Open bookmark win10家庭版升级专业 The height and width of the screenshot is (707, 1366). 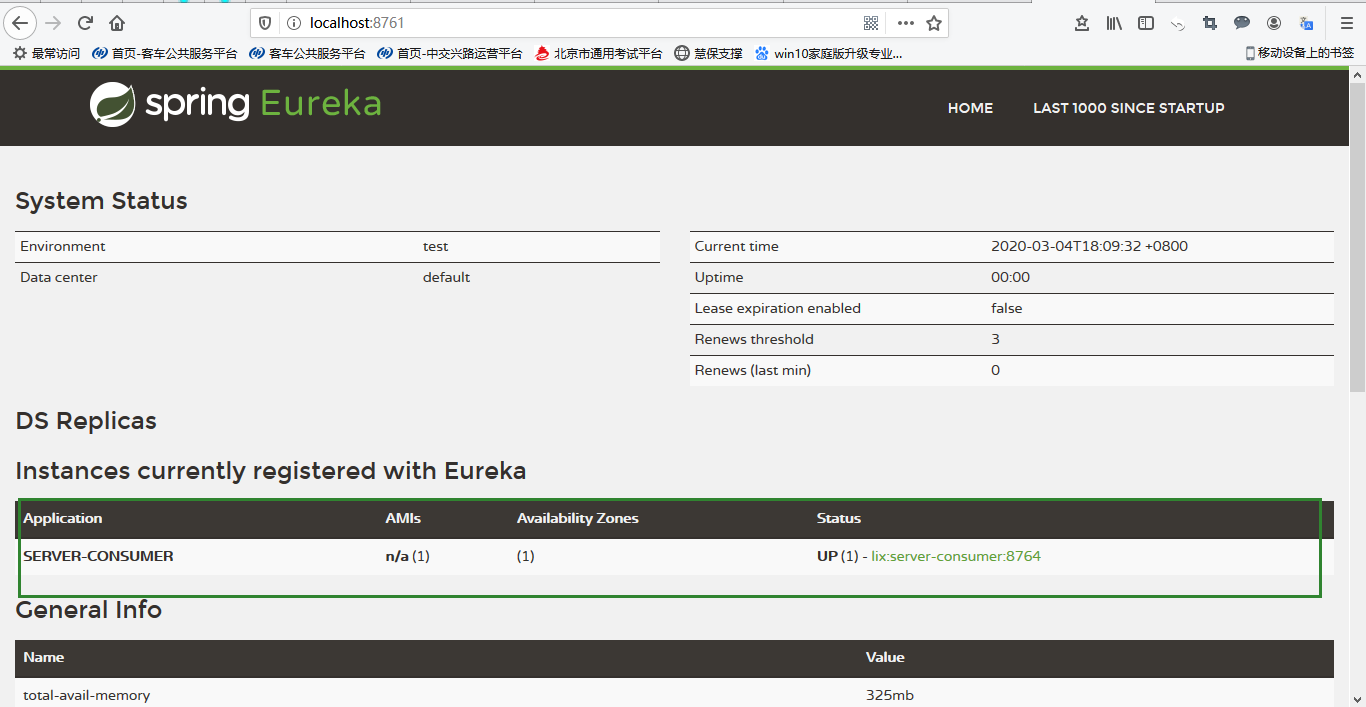coord(828,53)
